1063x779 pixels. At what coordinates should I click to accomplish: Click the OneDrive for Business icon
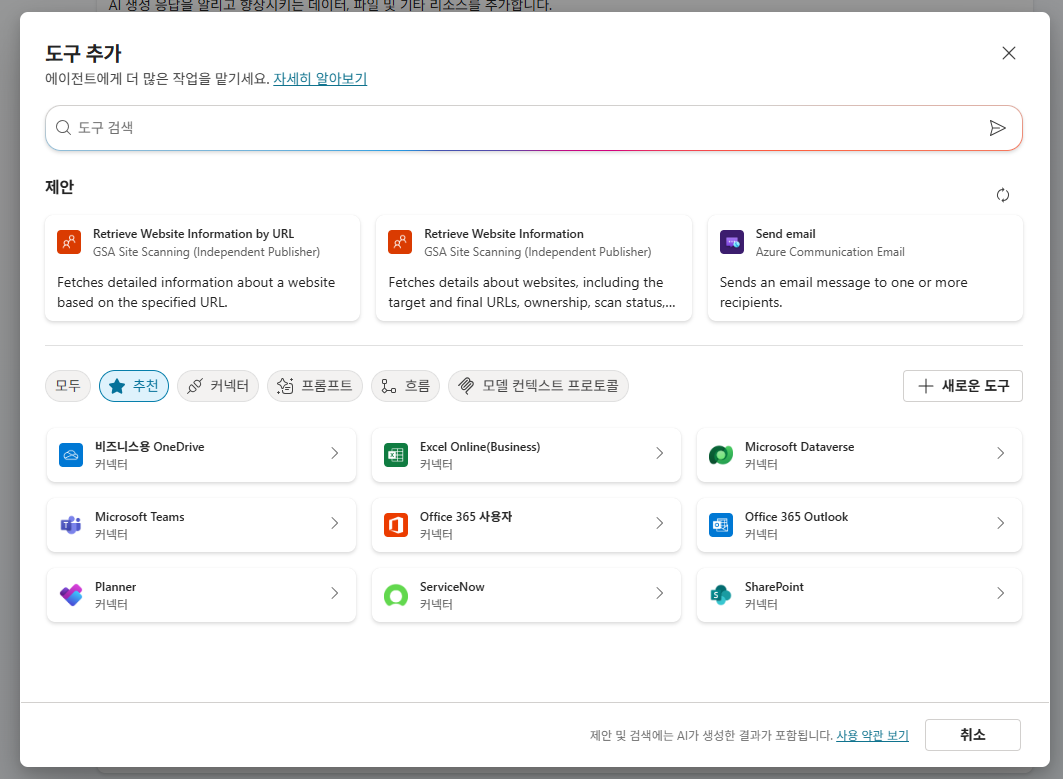(x=71, y=455)
